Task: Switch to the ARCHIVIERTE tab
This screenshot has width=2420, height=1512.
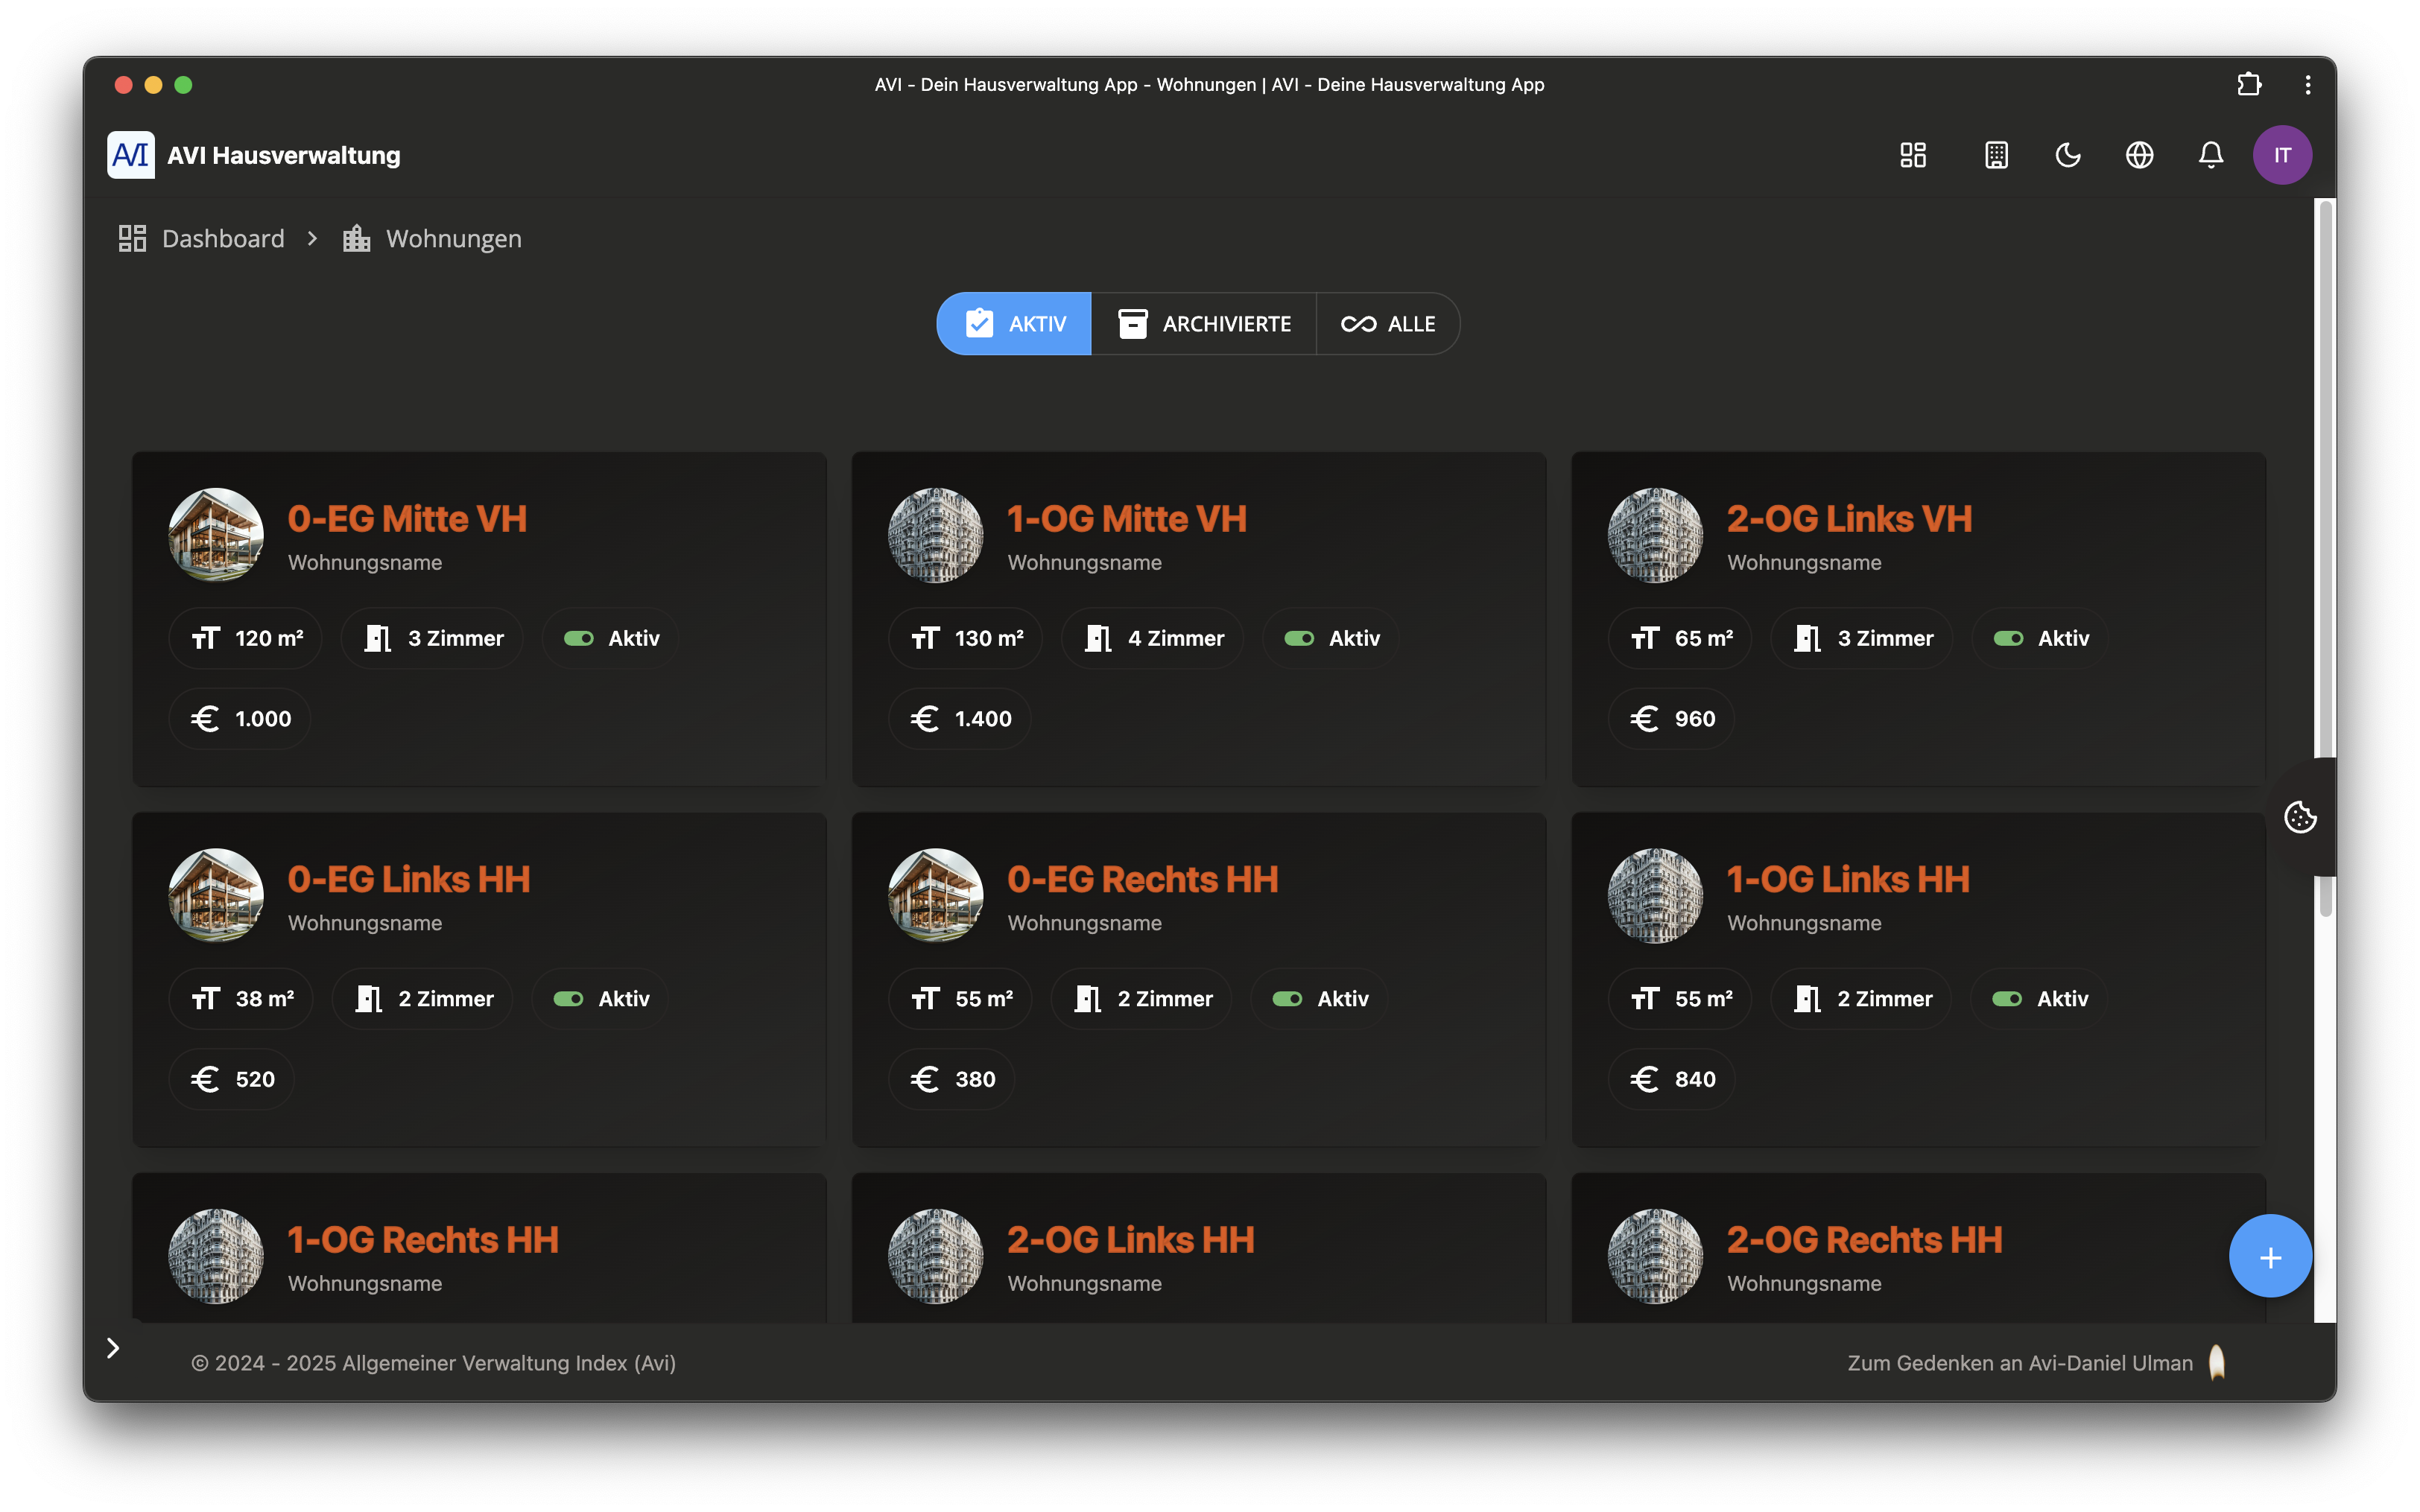Action: (1204, 324)
